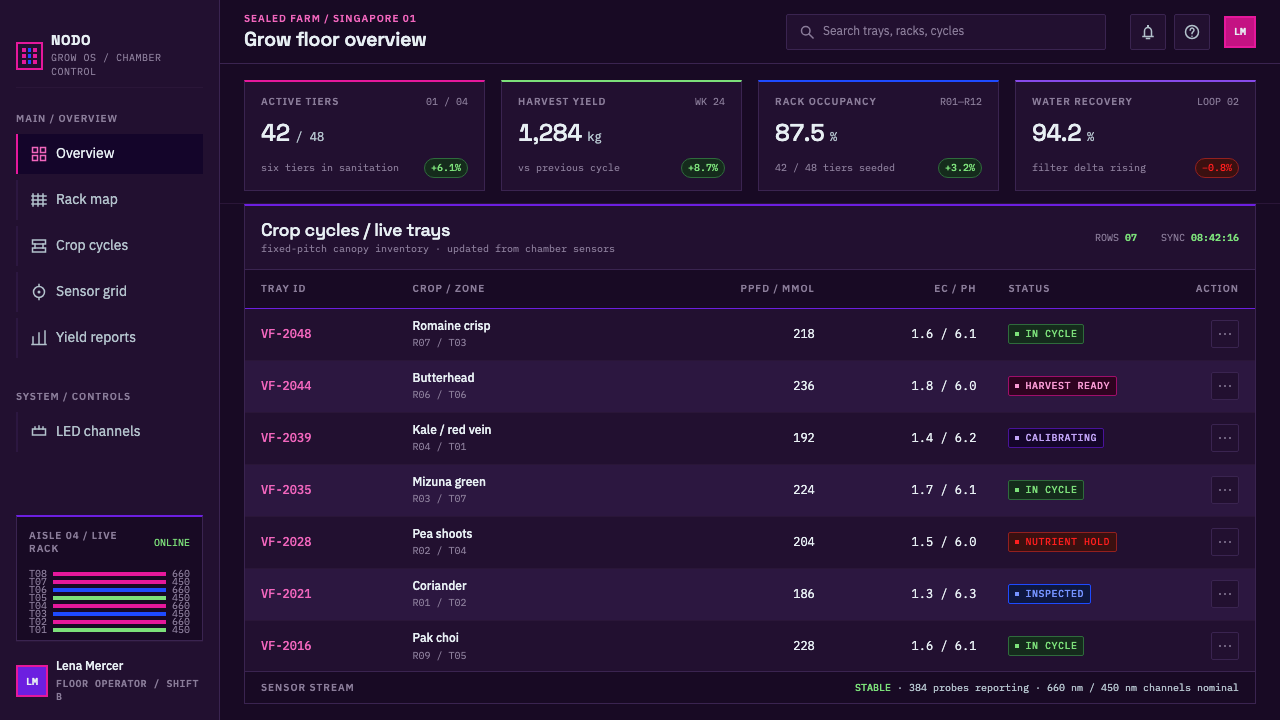The height and width of the screenshot is (720, 1280).
Task: Open actions menu for tray VF-2035
Action: (1225, 490)
